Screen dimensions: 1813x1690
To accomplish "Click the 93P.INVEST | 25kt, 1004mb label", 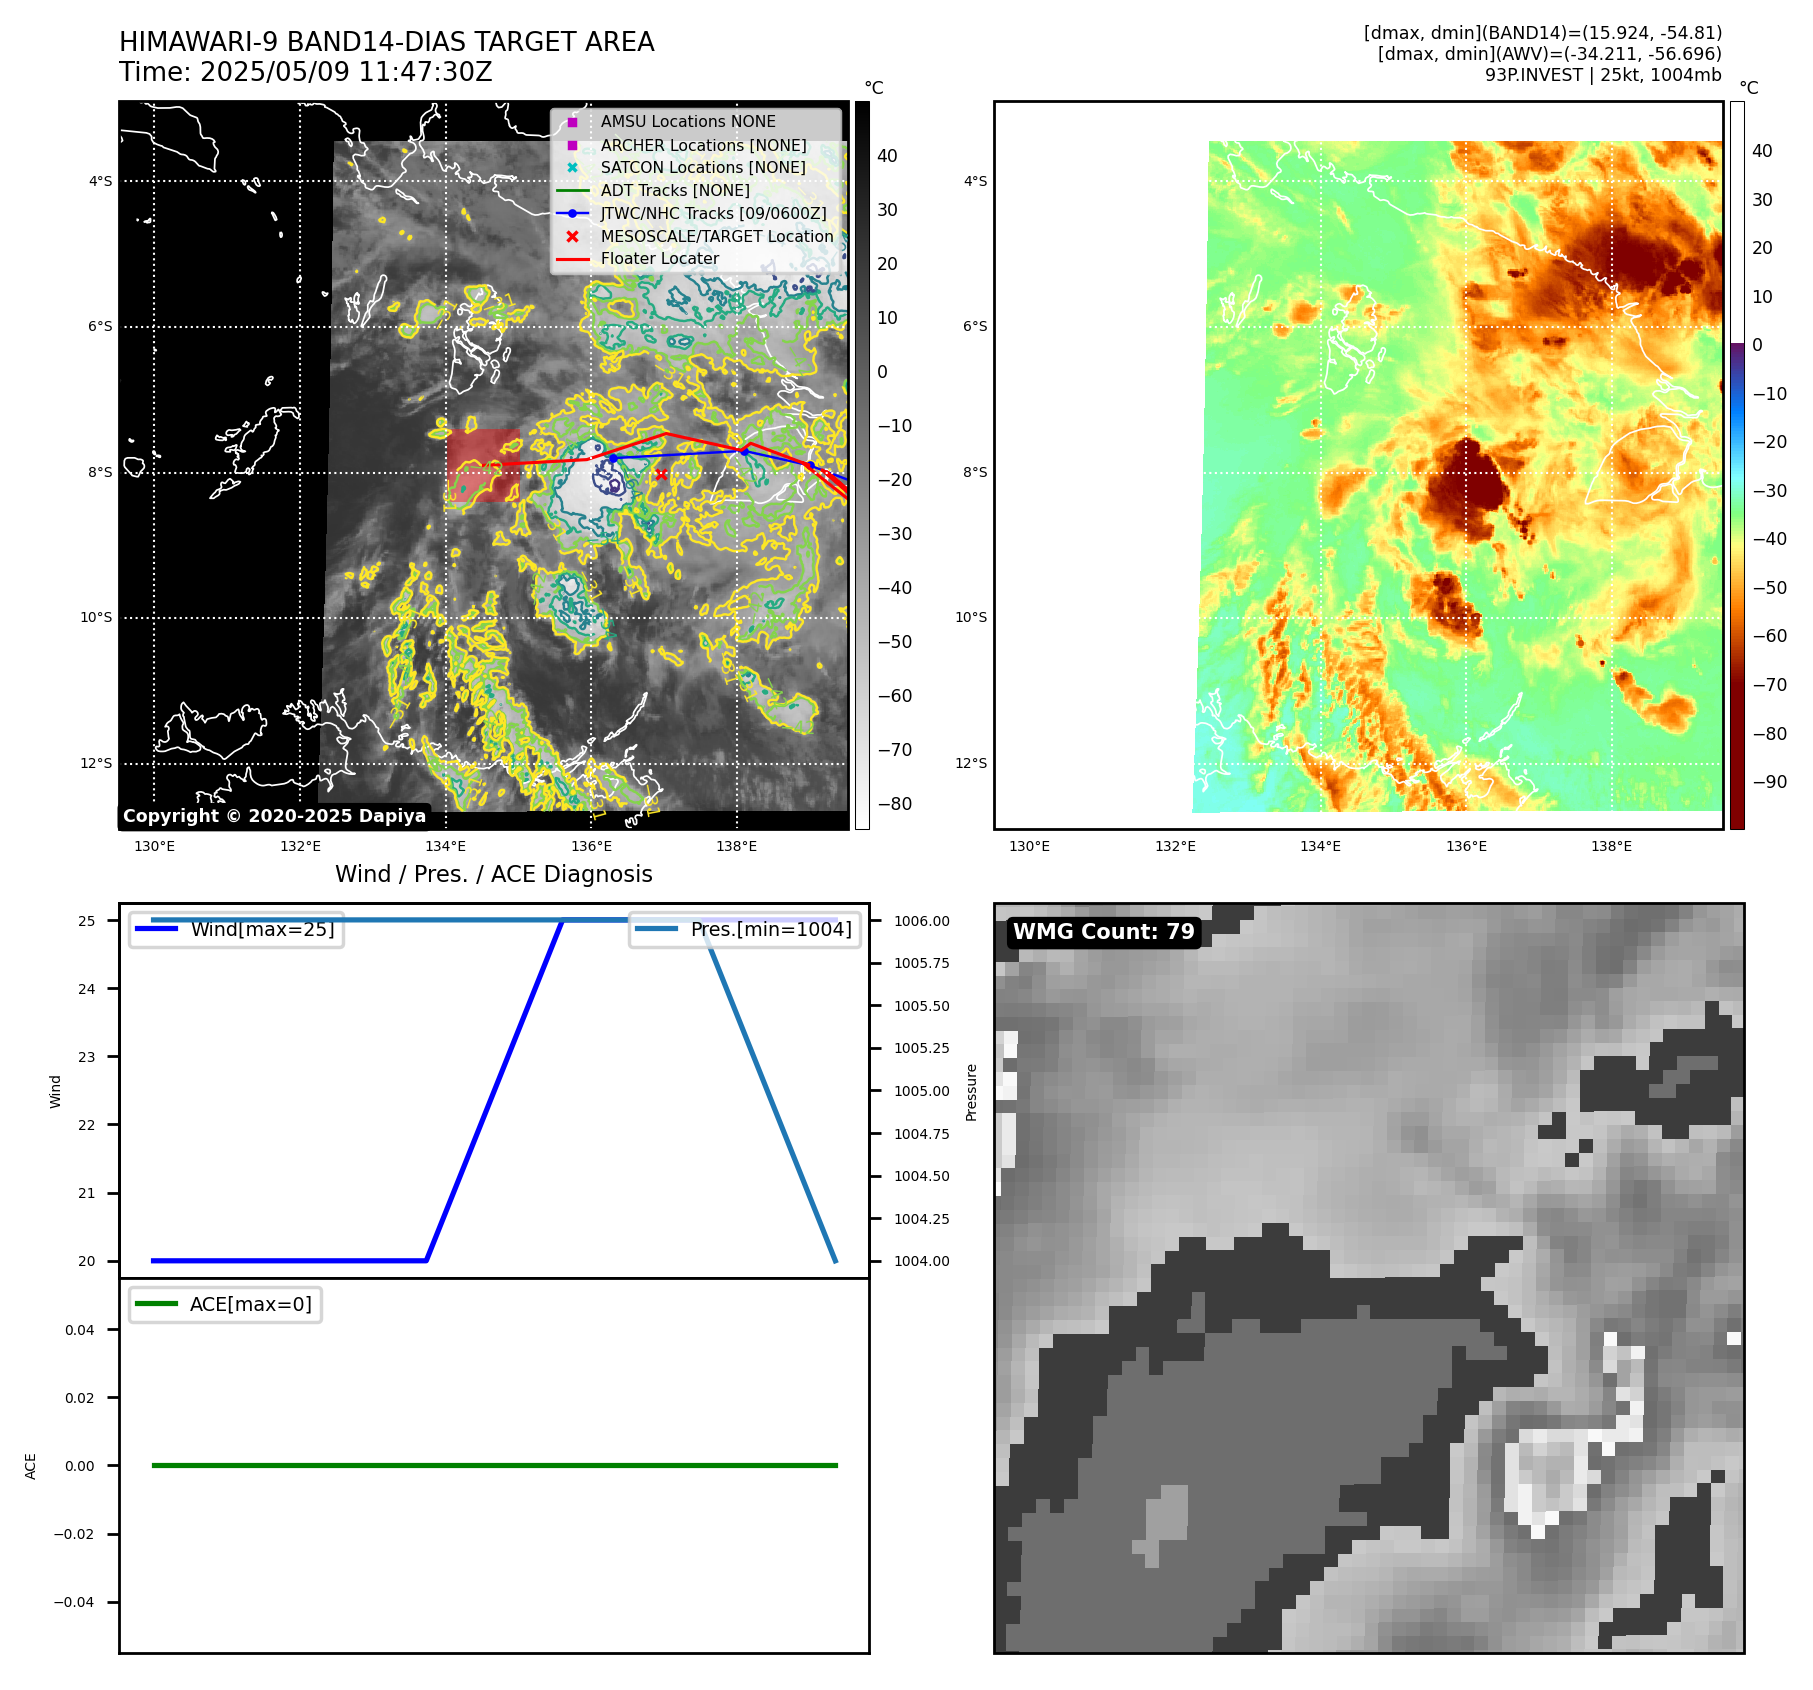I will (1603, 75).
